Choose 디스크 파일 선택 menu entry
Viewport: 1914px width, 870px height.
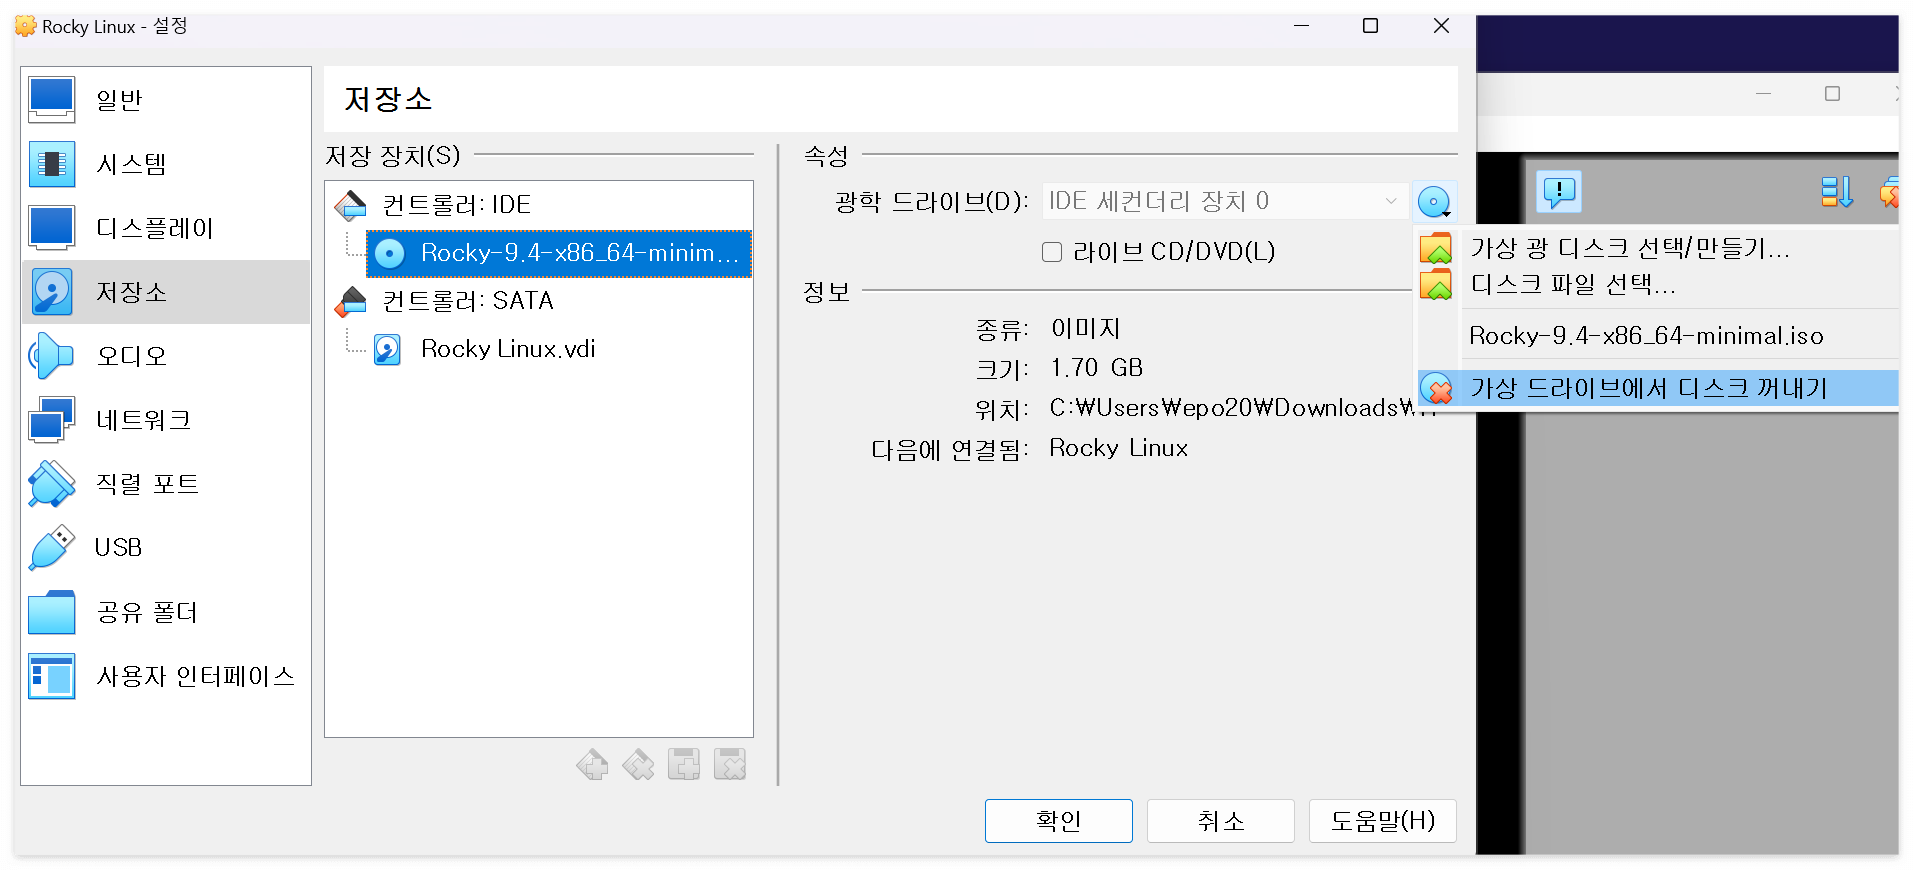[x=1658, y=285]
